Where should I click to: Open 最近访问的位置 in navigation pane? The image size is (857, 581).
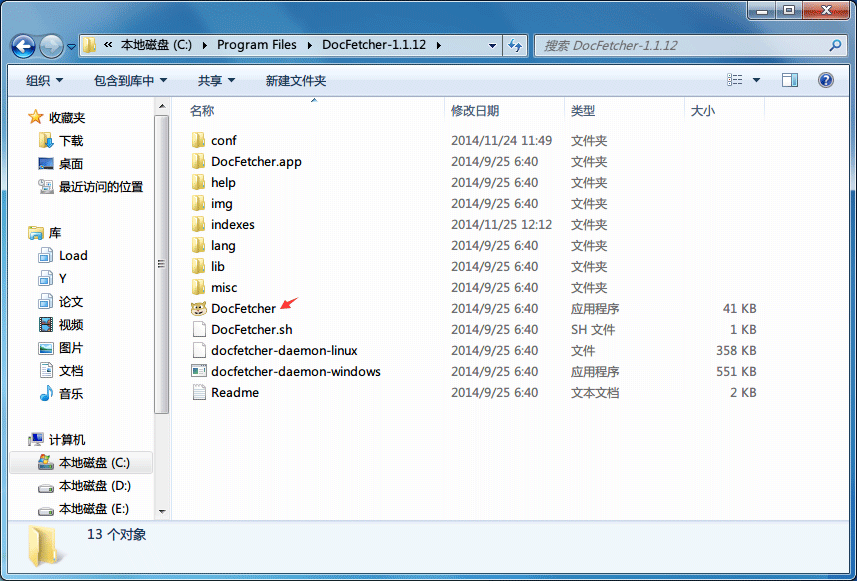tap(101, 187)
